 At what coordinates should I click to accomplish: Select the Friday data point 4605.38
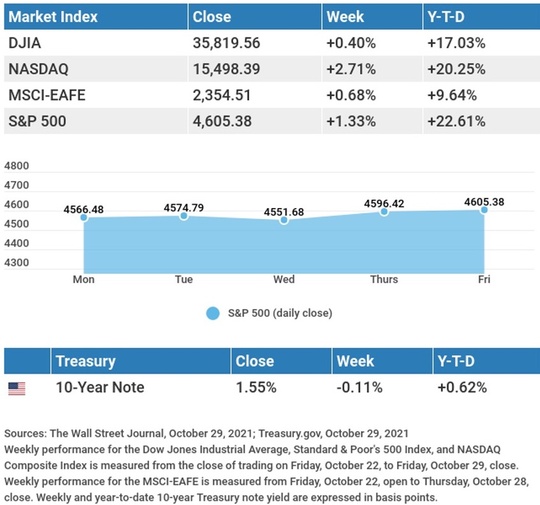(x=484, y=210)
